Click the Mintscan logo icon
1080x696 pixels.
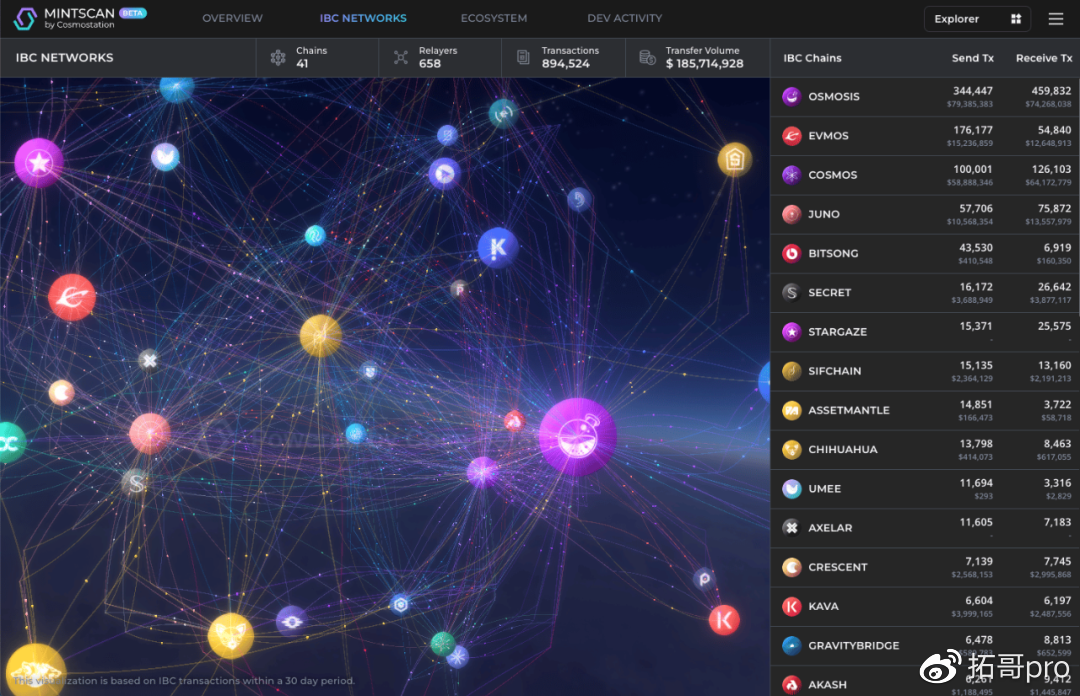coord(25,18)
